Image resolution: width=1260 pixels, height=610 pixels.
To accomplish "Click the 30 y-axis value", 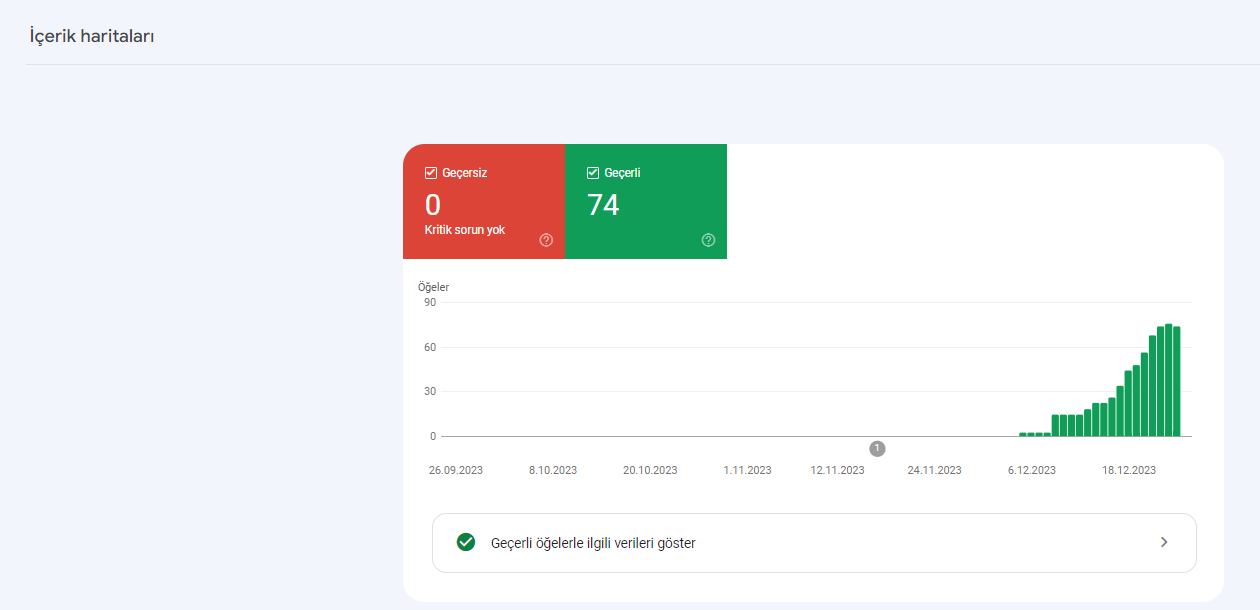I will [x=430, y=391].
